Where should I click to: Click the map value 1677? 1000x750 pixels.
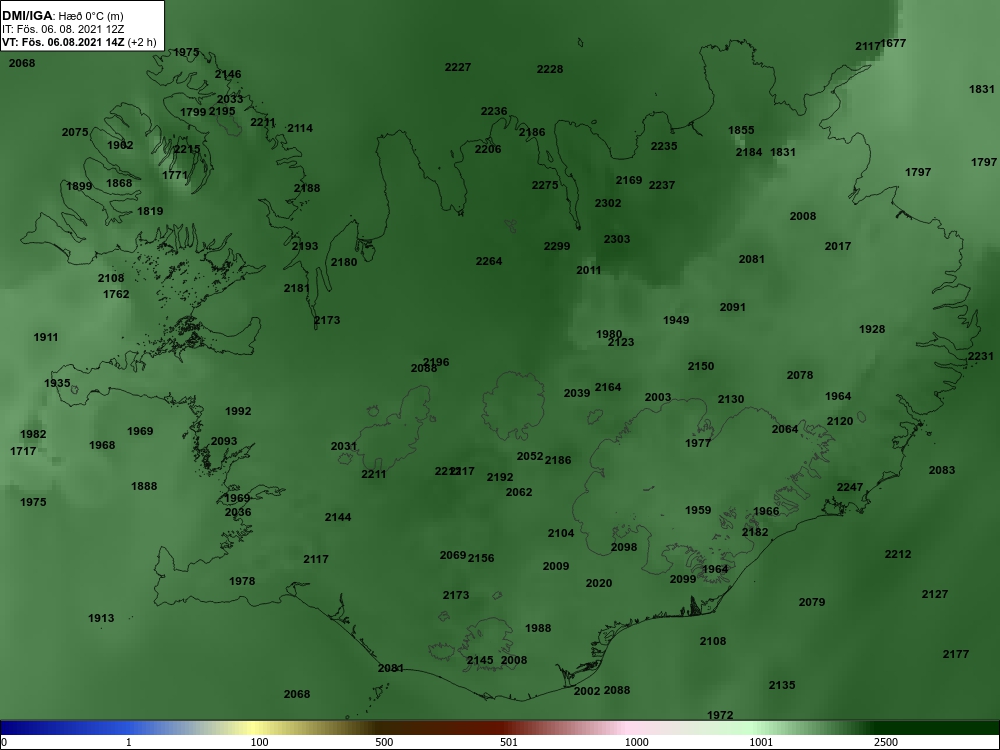(893, 43)
